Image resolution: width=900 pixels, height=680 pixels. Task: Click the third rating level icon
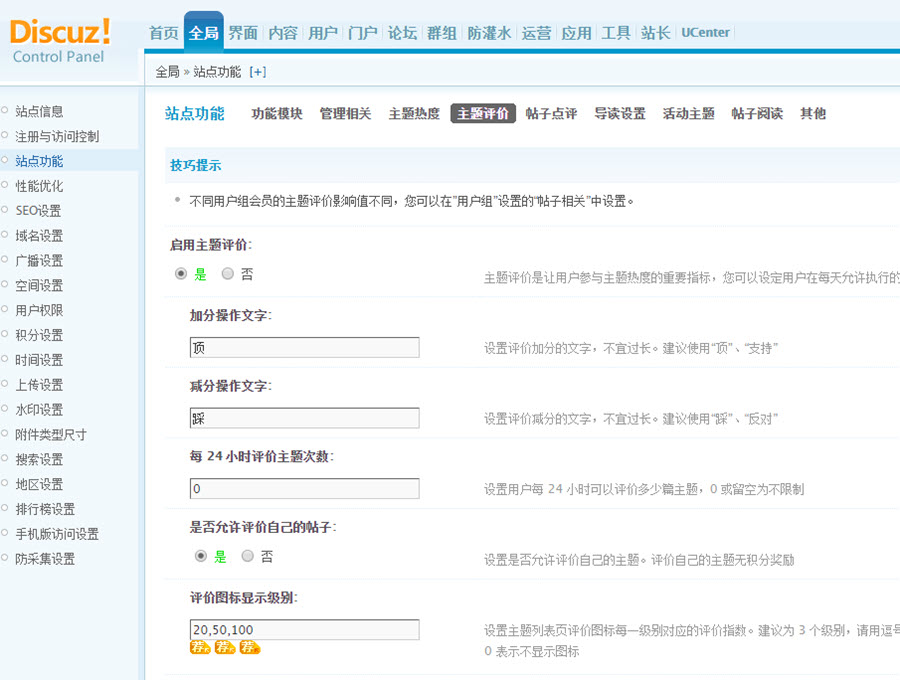point(249,648)
